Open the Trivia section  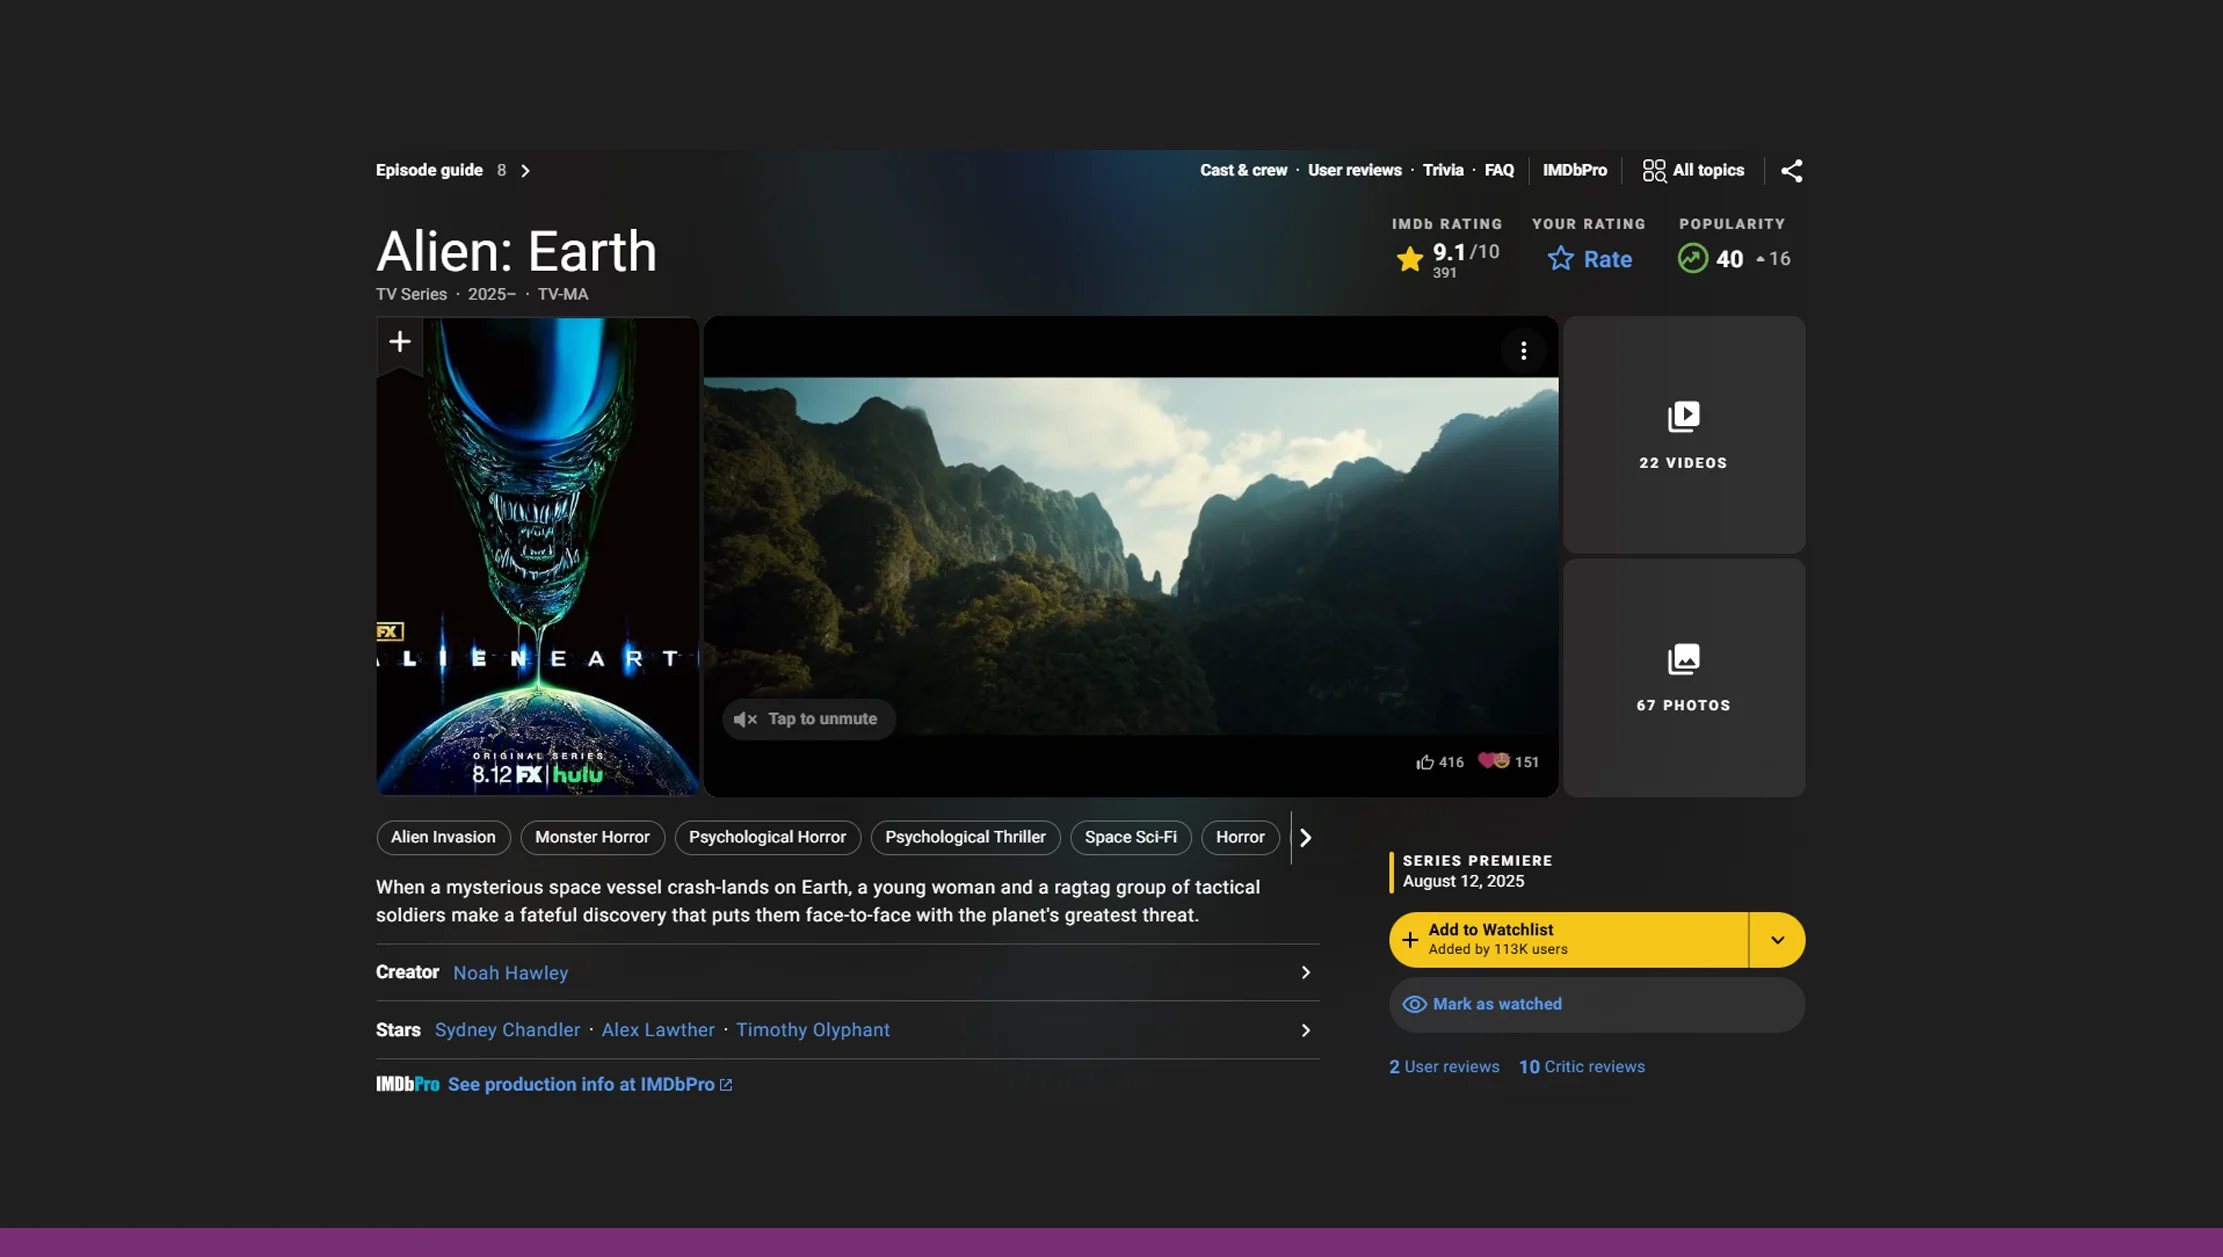pyautogui.click(x=1442, y=170)
